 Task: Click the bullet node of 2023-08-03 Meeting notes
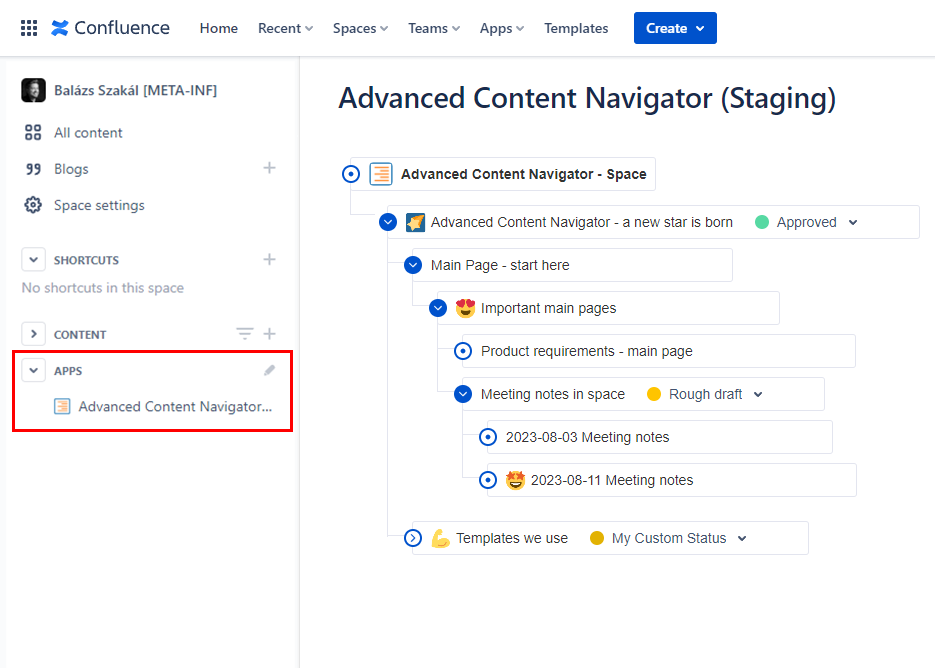[488, 437]
